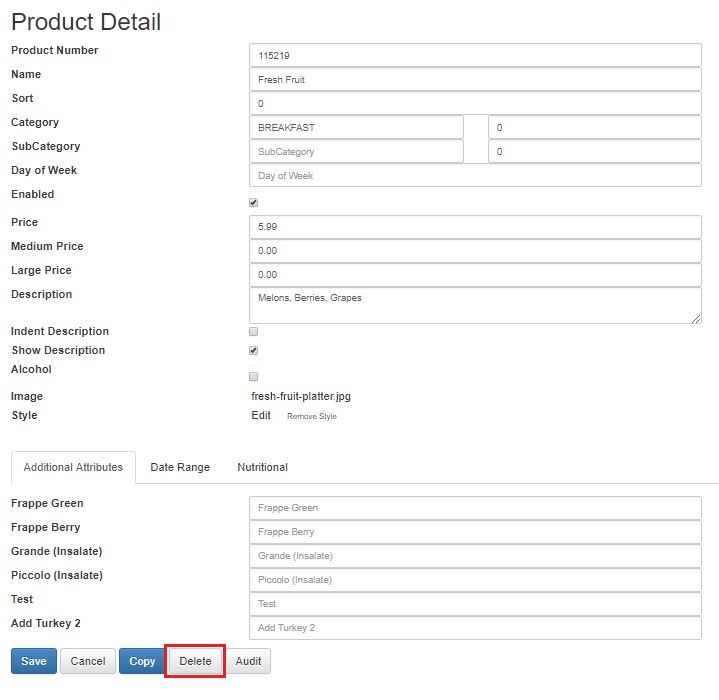
Task: Click the Copy button
Action: [142, 661]
